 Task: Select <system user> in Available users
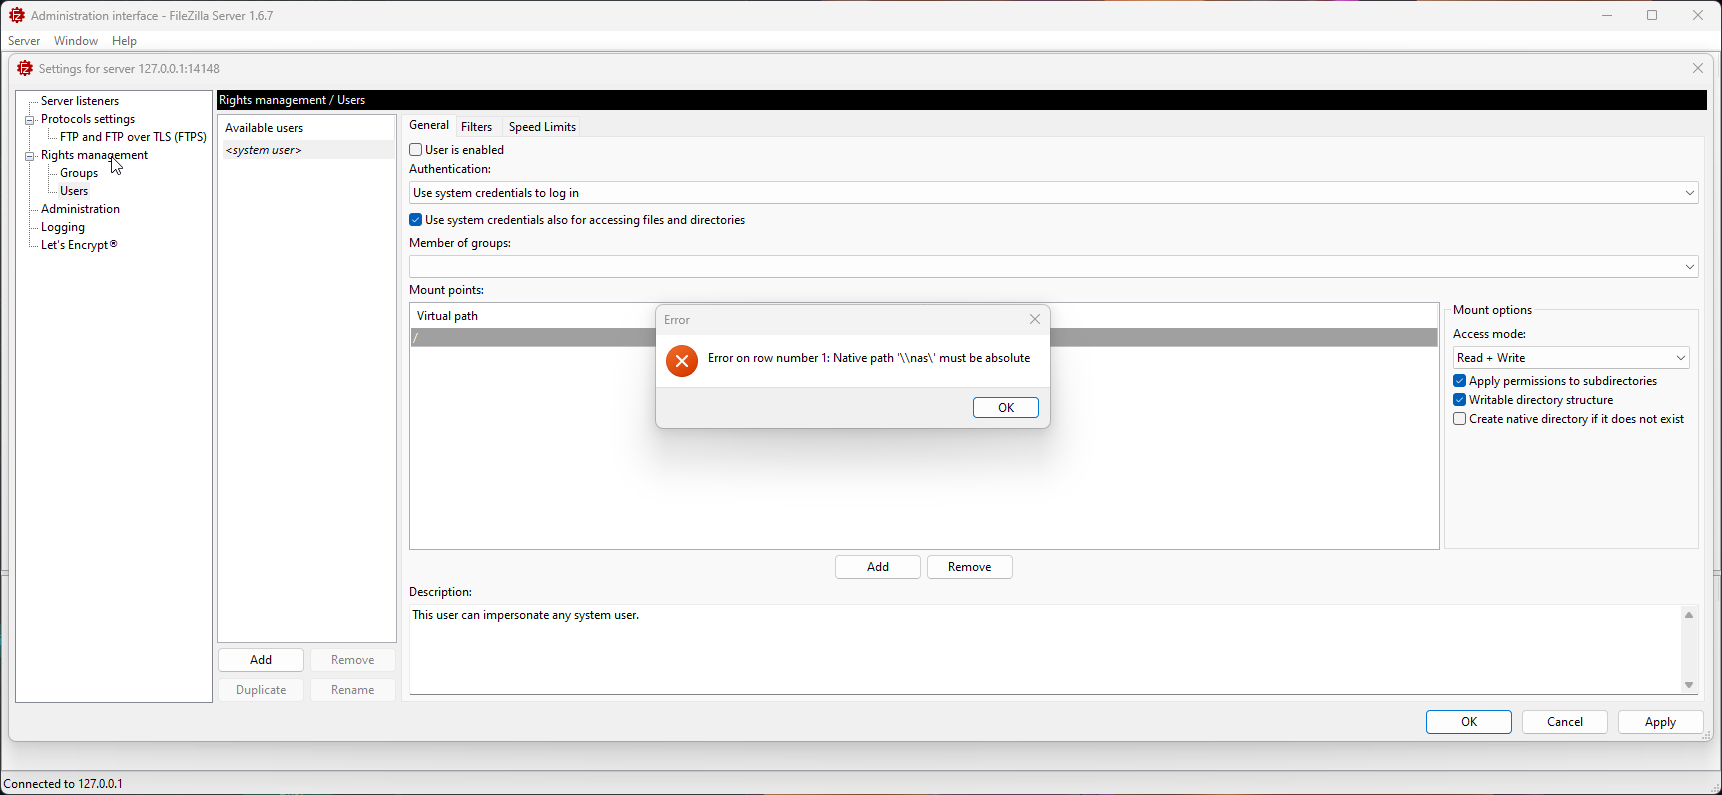(308, 150)
